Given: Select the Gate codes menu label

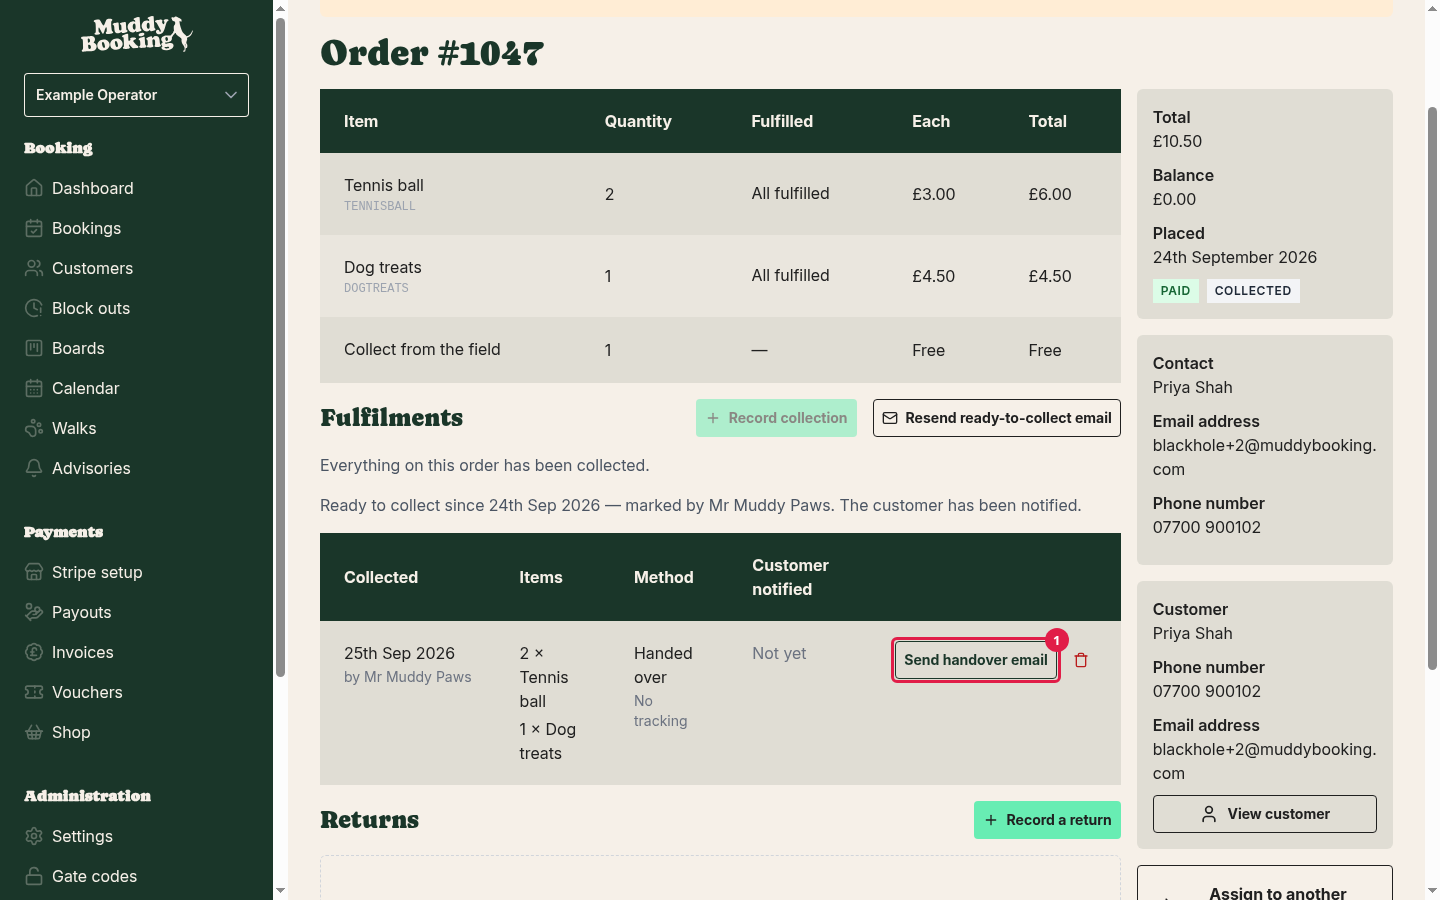Looking at the screenshot, I should [94, 876].
